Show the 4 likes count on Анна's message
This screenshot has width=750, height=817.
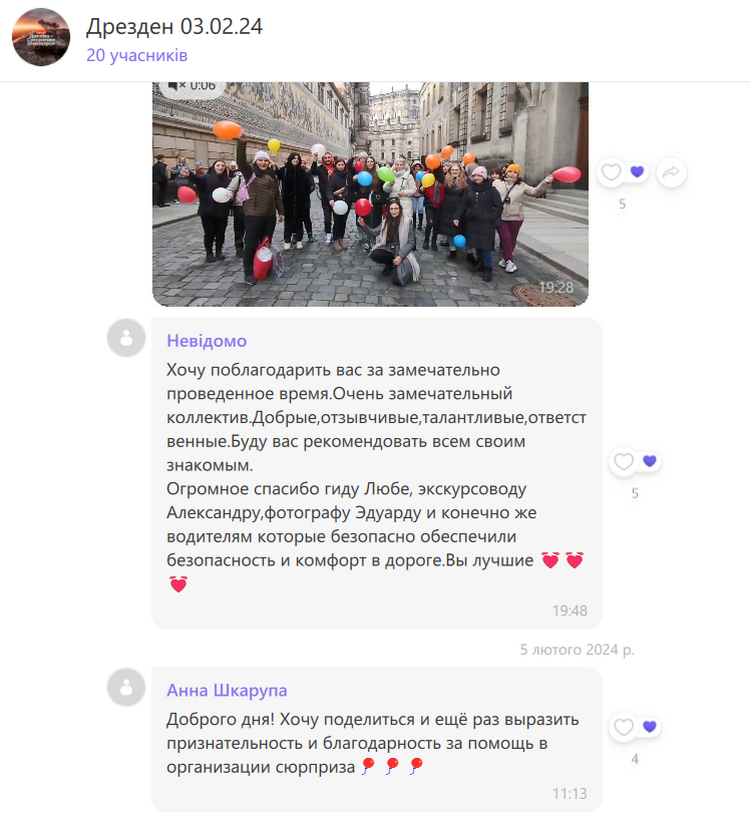click(635, 759)
